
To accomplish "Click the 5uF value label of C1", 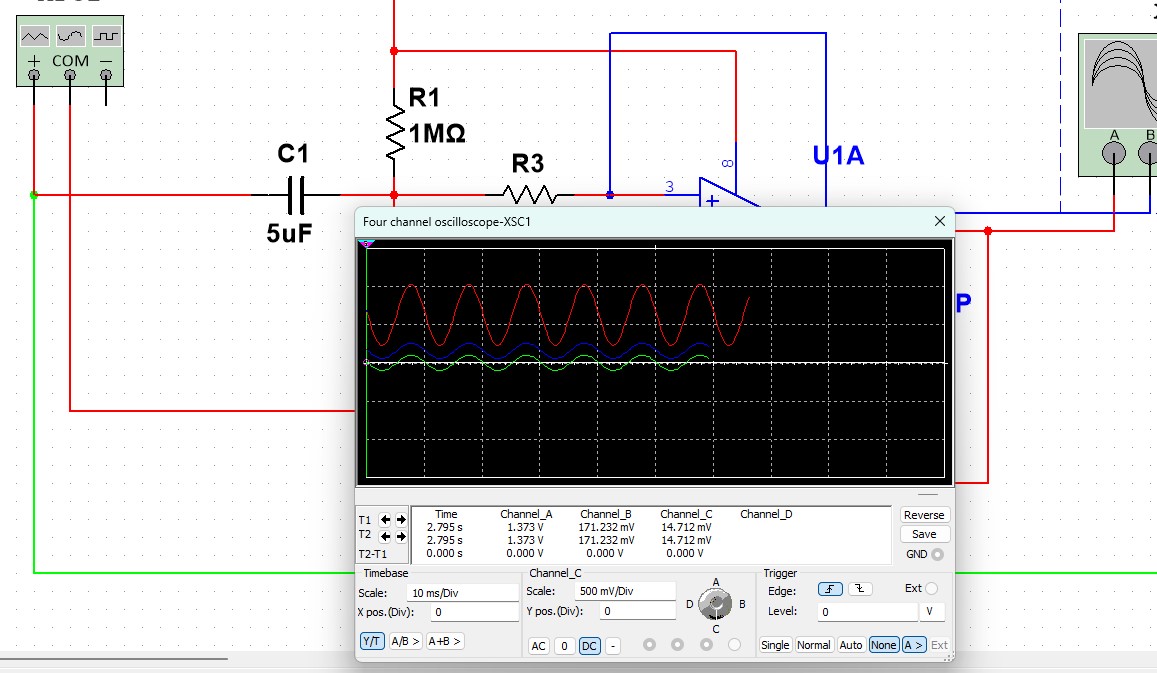I will 289,233.
